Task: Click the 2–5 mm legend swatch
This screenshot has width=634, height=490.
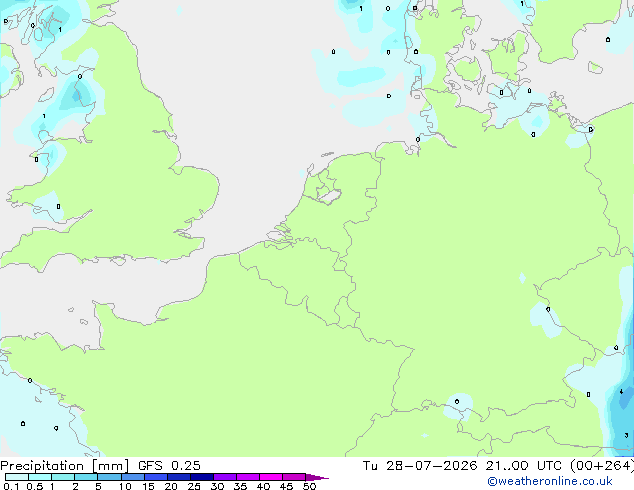Action: 86,477
